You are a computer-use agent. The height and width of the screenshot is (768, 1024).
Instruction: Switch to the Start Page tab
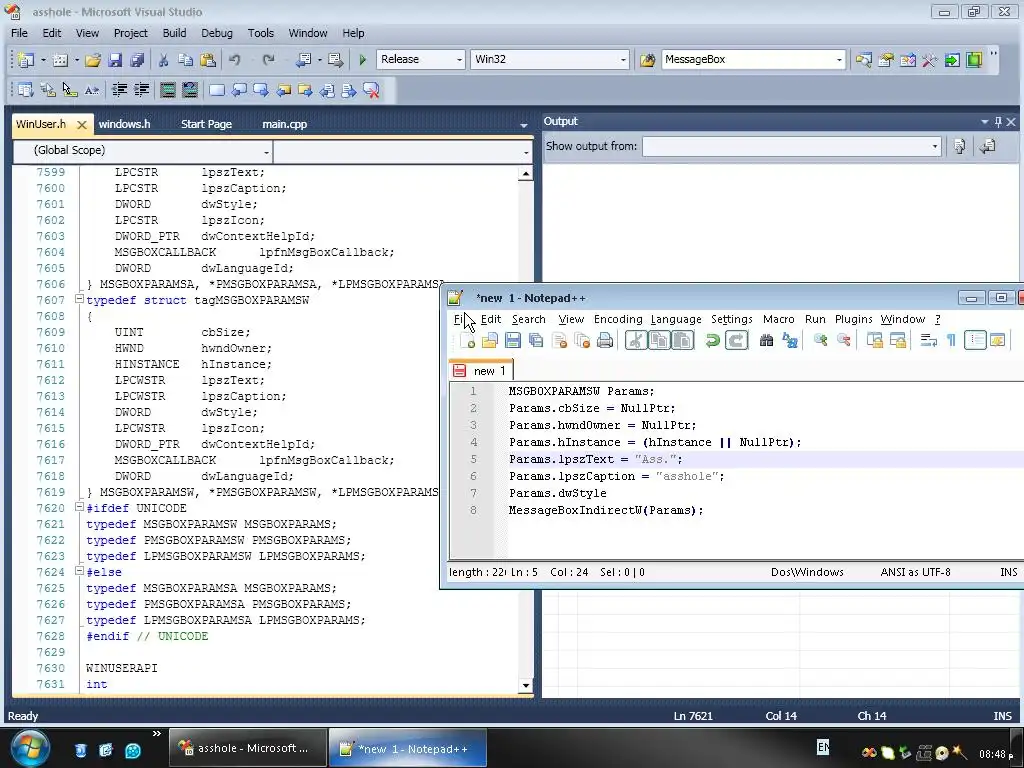click(x=206, y=124)
